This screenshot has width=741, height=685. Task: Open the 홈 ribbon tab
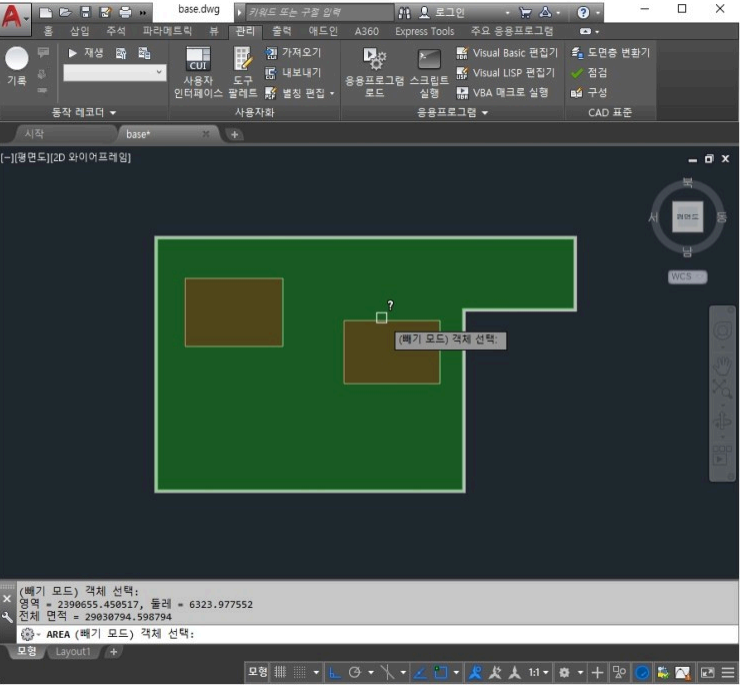coord(48,31)
